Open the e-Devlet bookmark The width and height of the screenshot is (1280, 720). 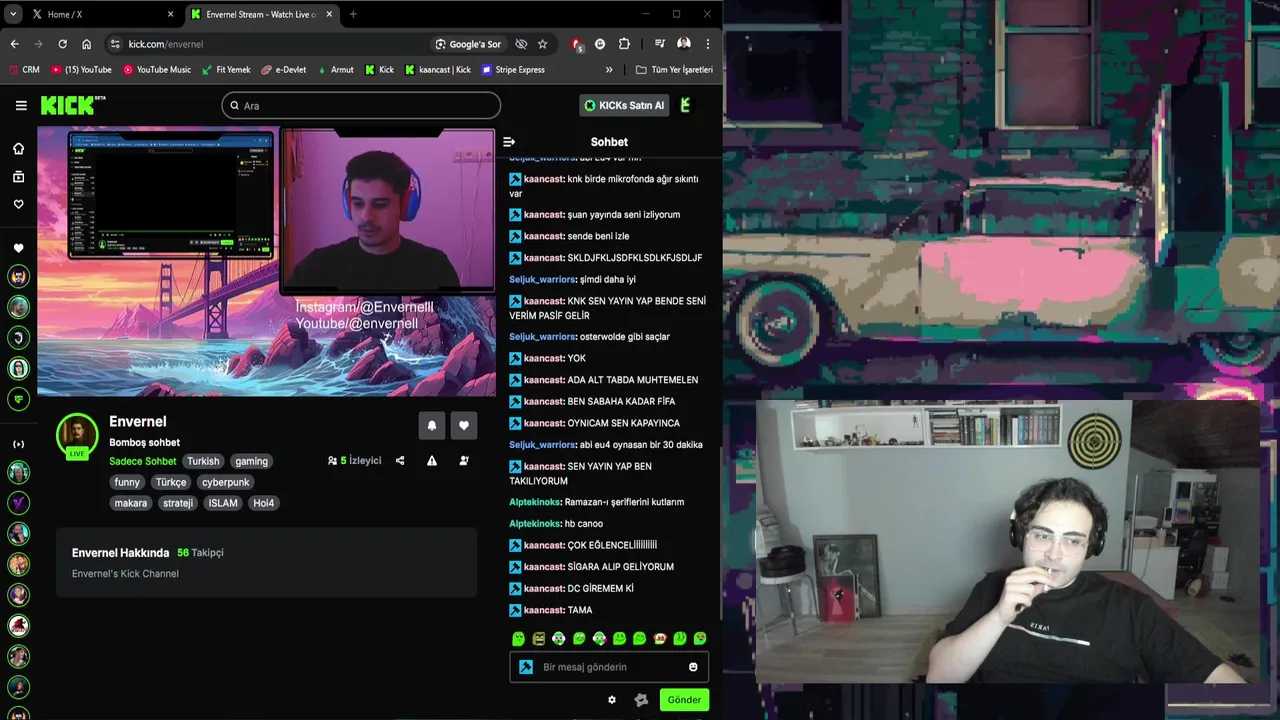(284, 70)
